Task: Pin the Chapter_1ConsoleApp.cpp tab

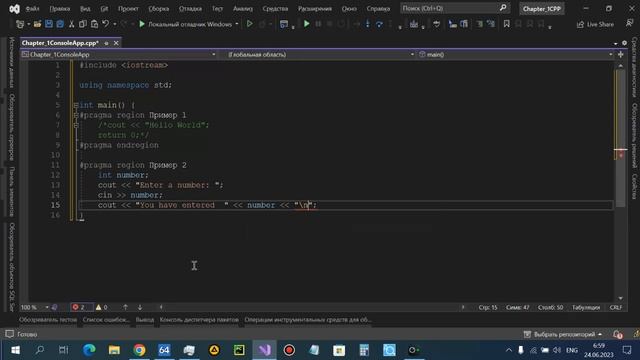Action: pos(107,43)
